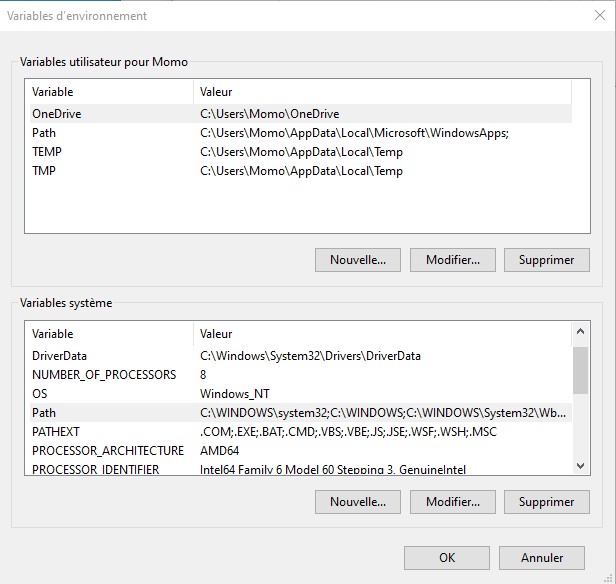This screenshot has width=616, height=584.
Task: Click Nouvelle button under user variables
Action: coord(358,260)
